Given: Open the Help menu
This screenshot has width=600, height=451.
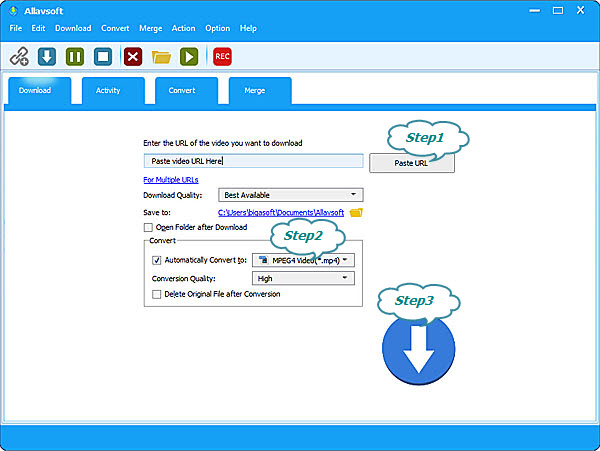Looking at the screenshot, I should [248, 28].
